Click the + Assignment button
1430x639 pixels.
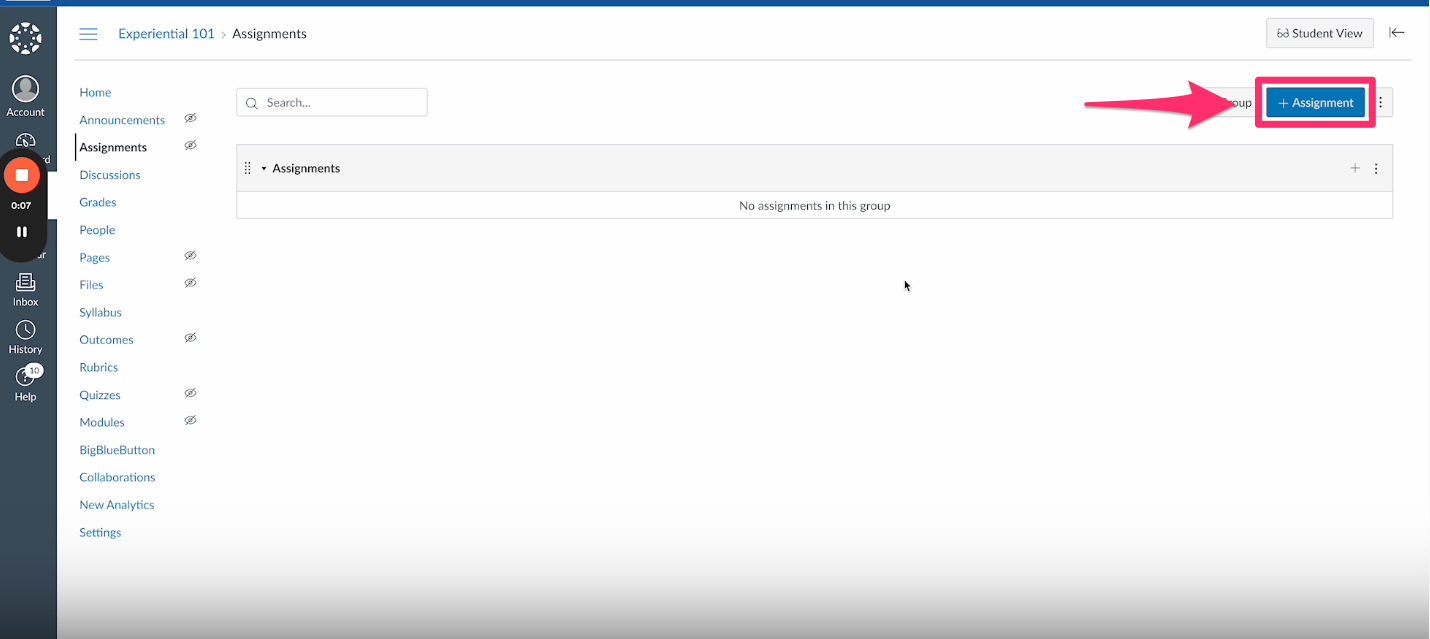click(1315, 102)
